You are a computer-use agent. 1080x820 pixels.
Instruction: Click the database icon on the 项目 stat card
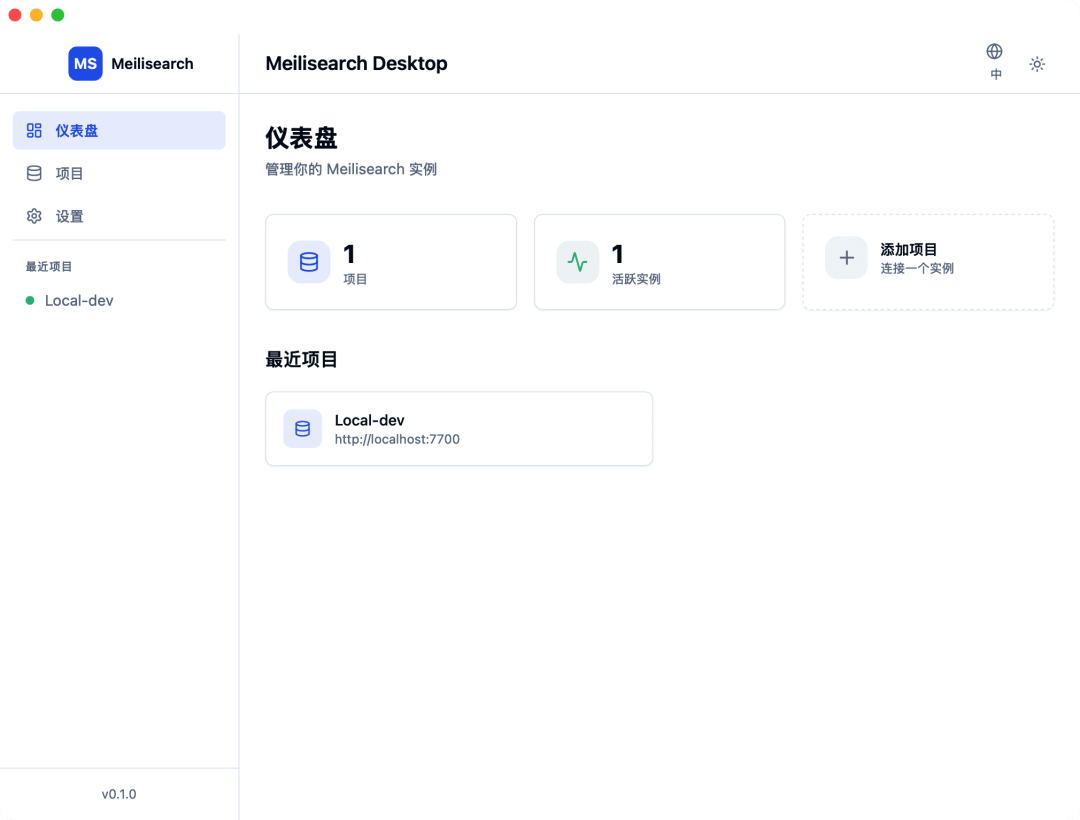pos(308,262)
